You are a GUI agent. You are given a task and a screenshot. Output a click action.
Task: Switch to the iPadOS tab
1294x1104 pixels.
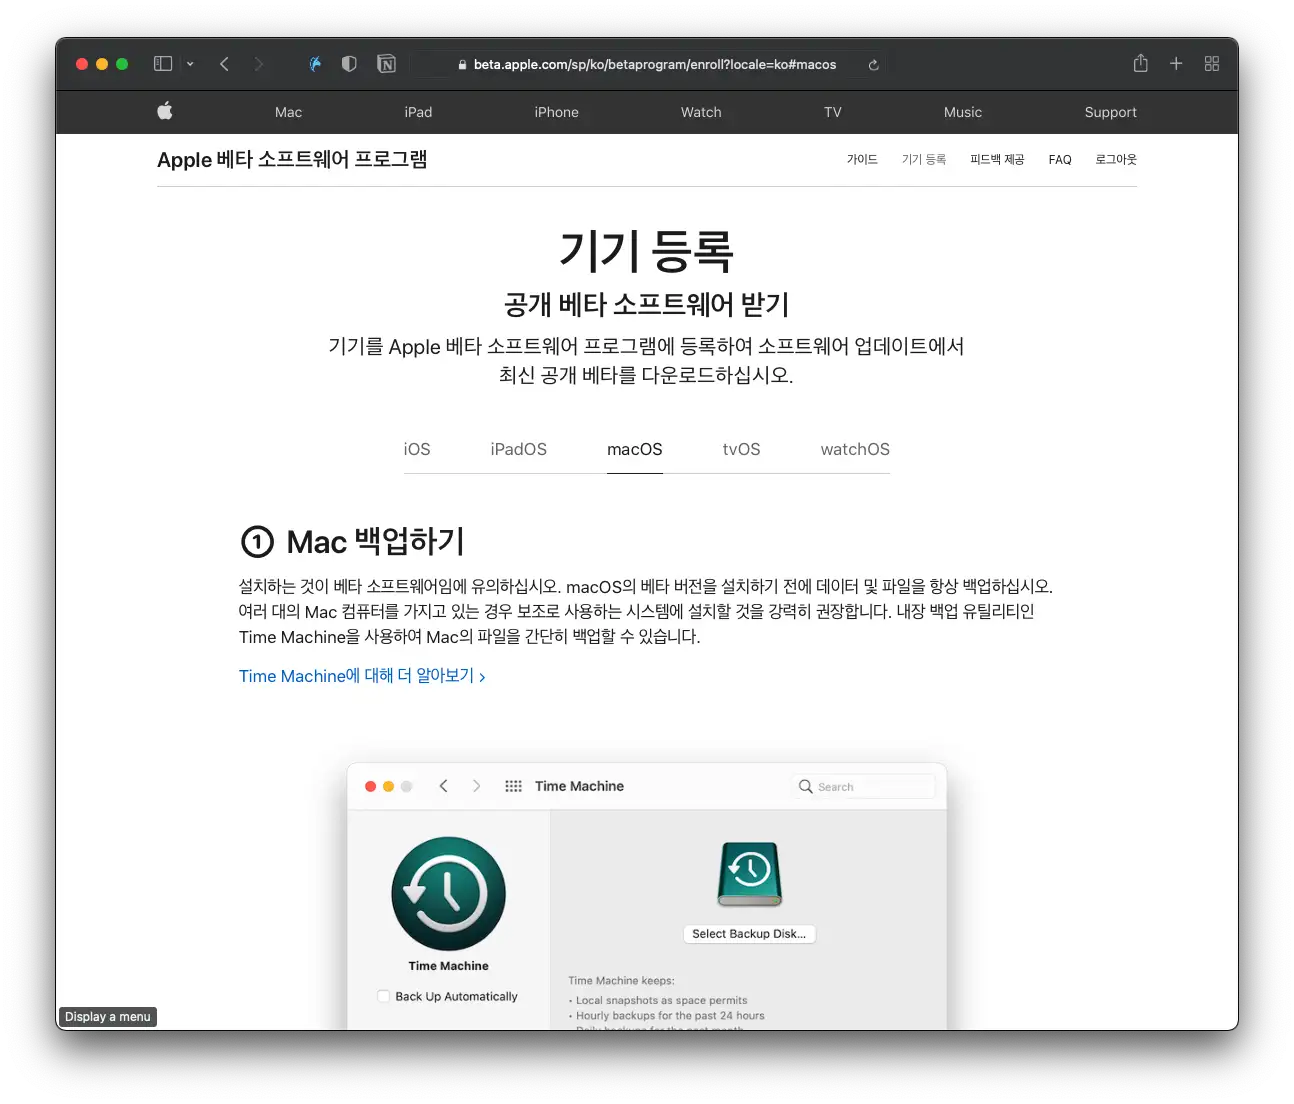point(518,449)
